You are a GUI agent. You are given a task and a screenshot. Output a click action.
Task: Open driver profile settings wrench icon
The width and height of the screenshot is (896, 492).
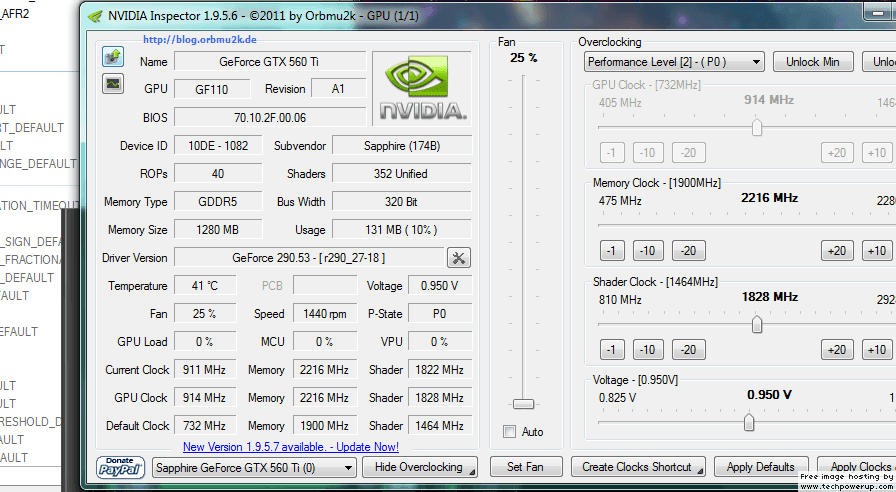coord(458,258)
